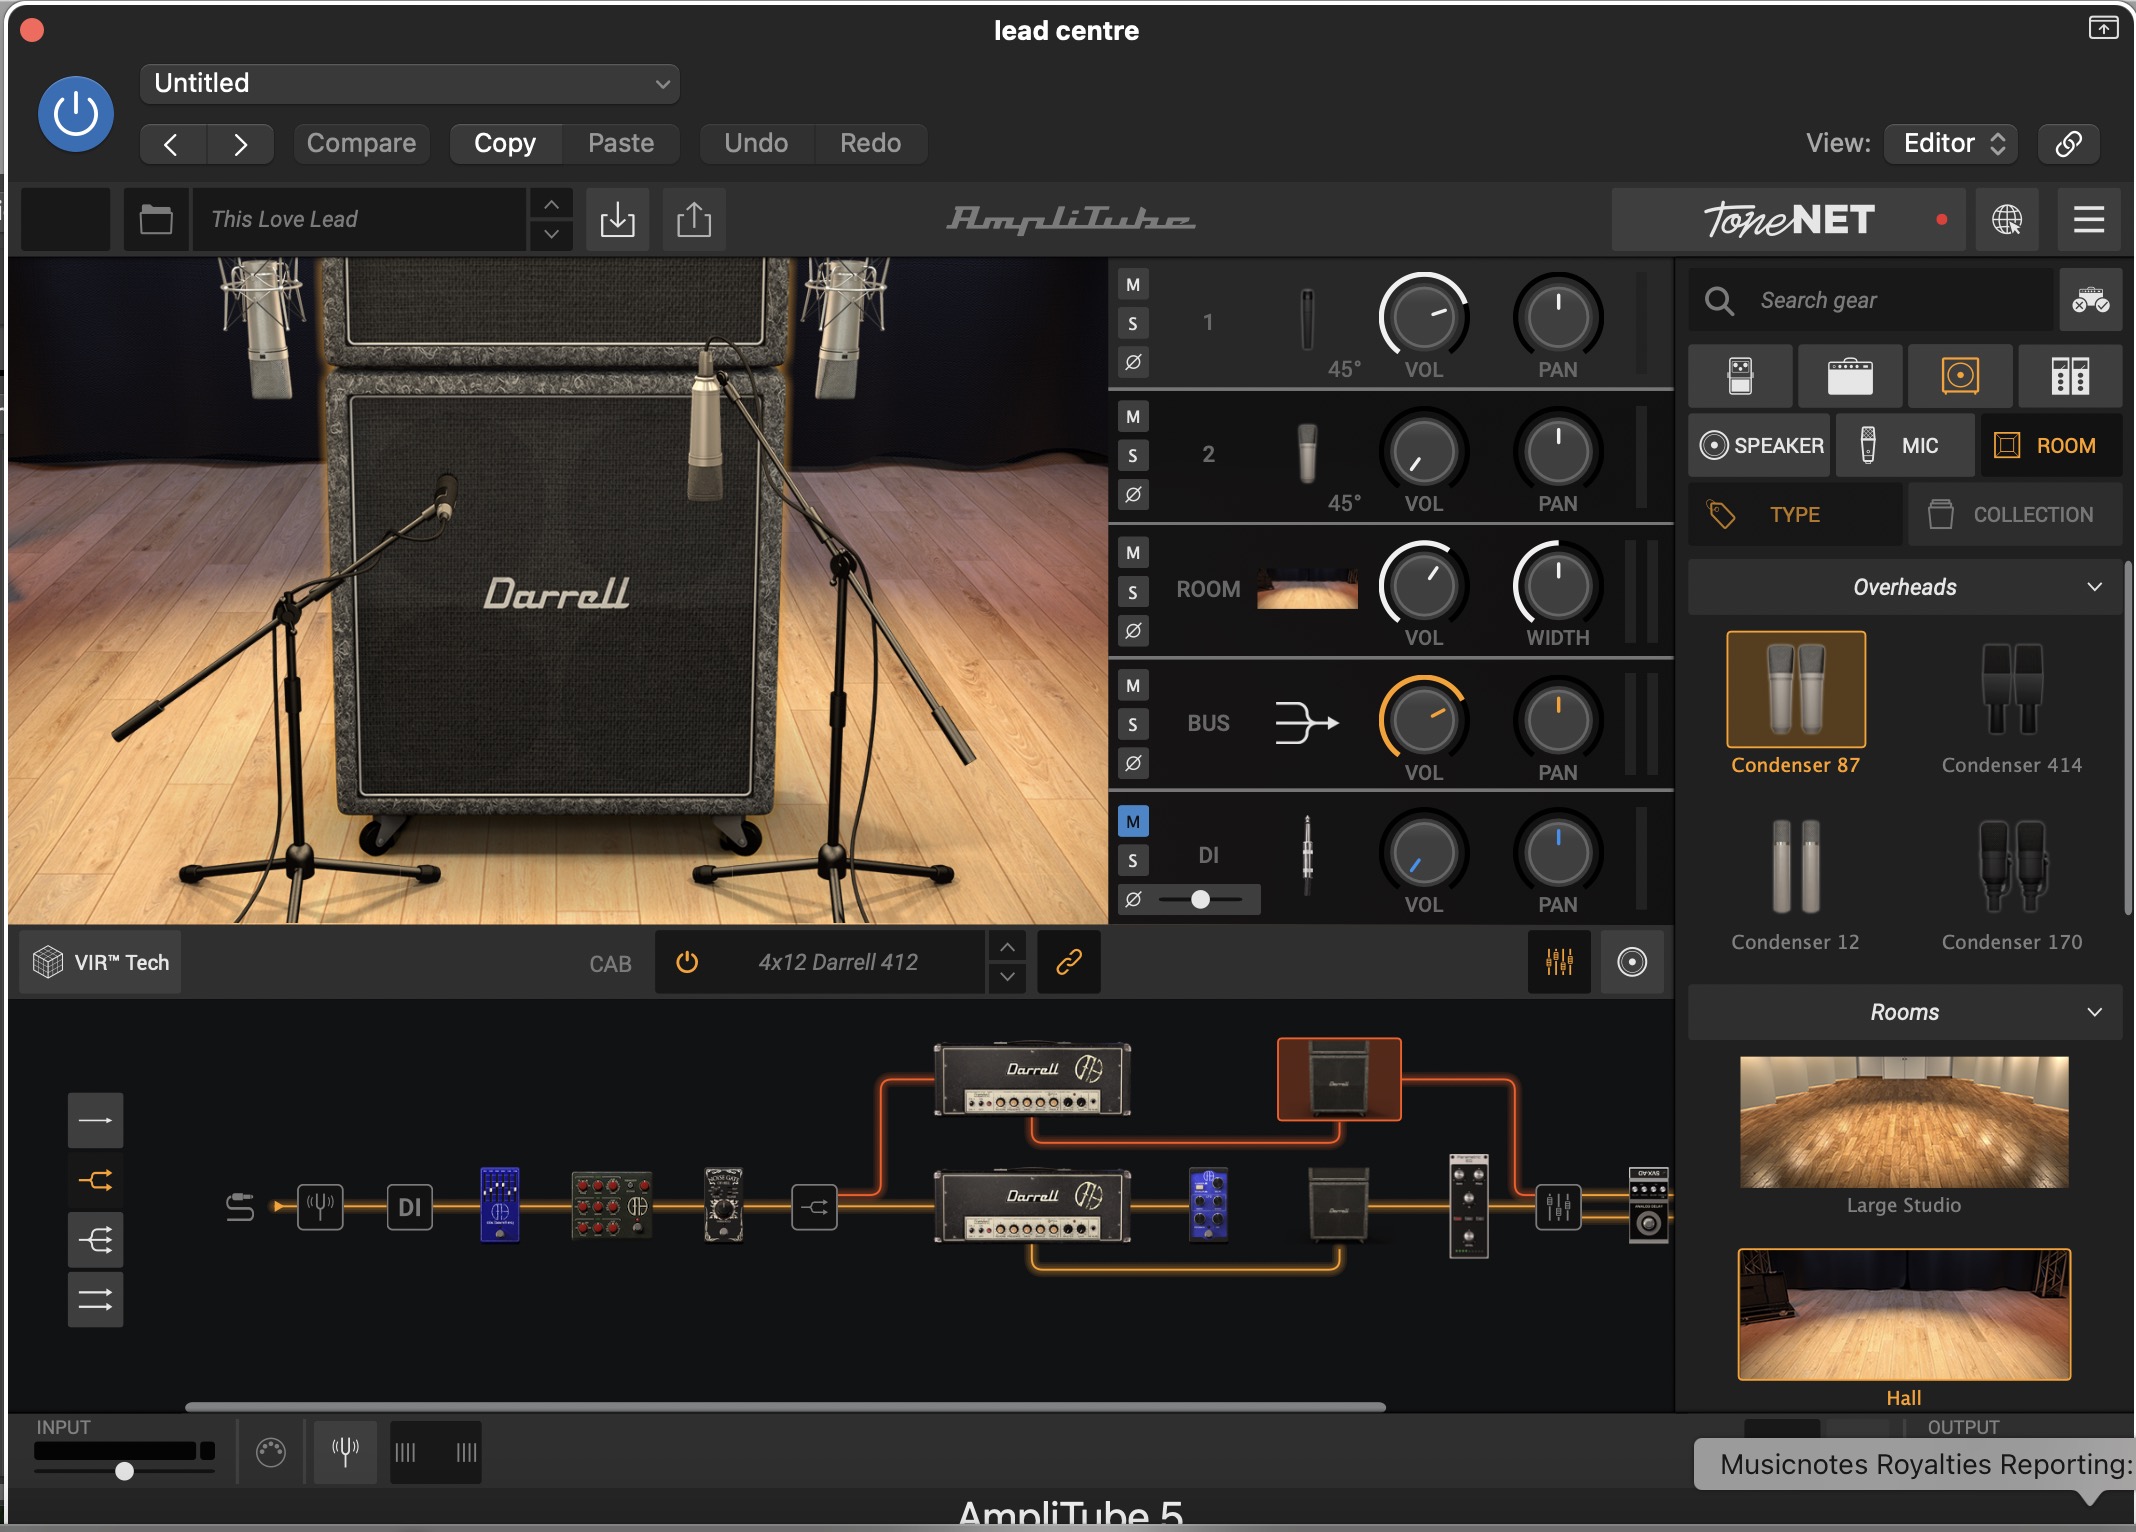Open the speaker view circle icon
The width and height of the screenshot is (2136, 1532).
[1632, 962]
